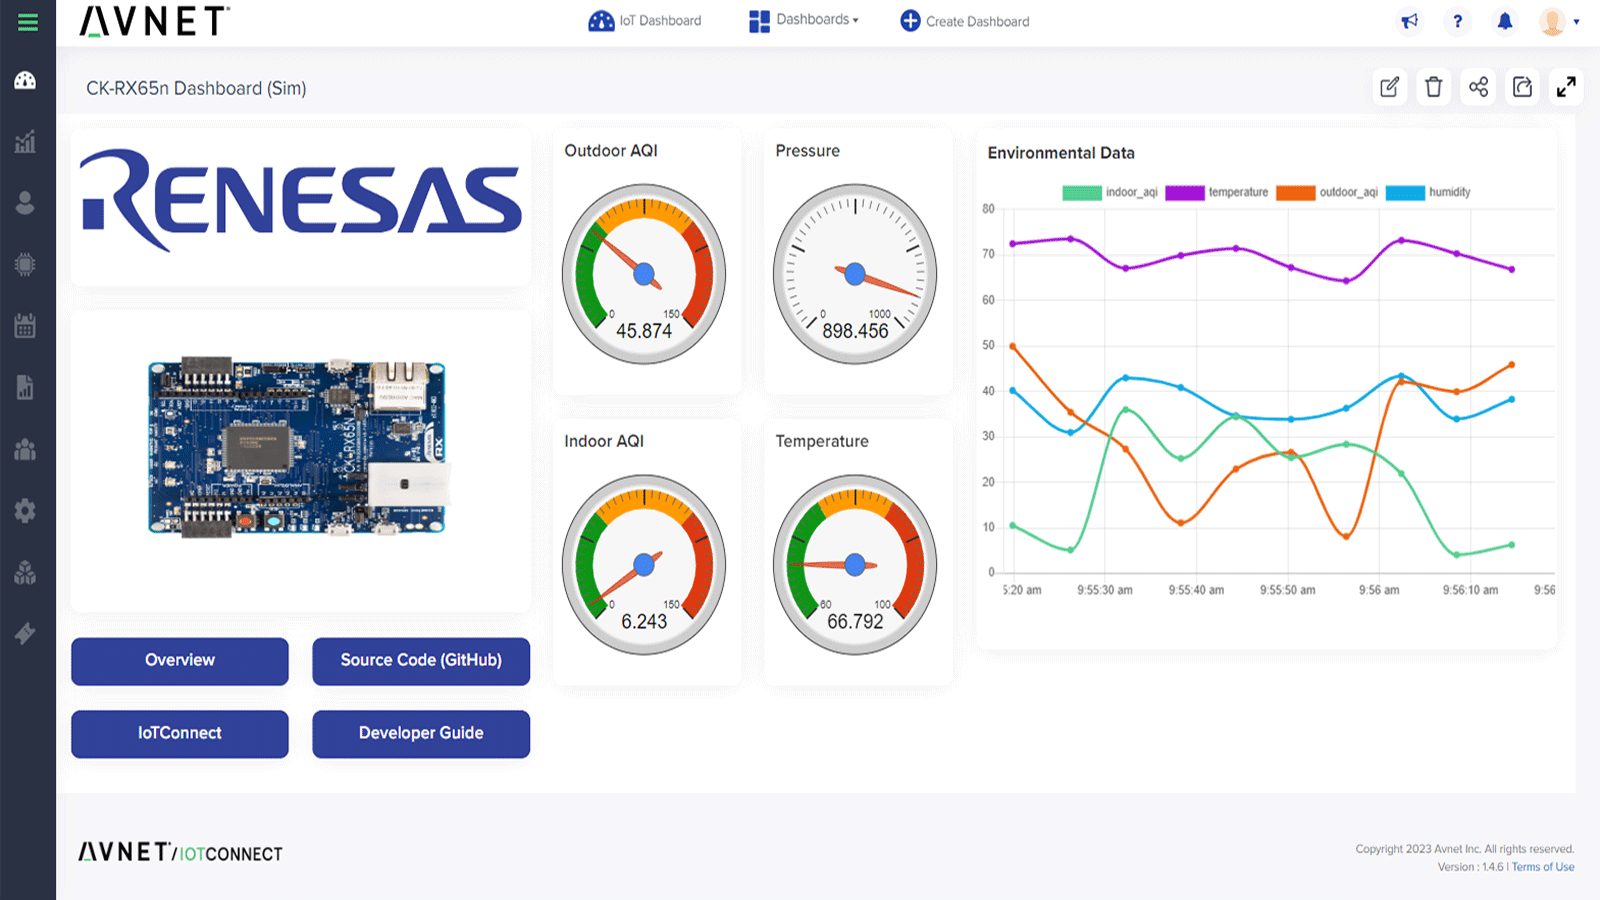
Task: Click the plug sidebar icon at bottom
Action: [x=25, y=633]
